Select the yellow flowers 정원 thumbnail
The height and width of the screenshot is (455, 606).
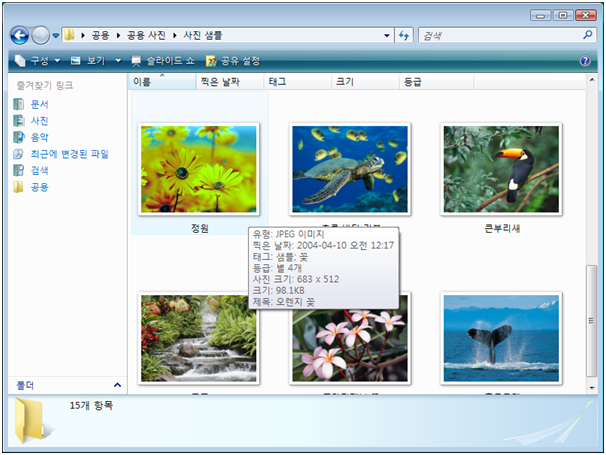199,169
